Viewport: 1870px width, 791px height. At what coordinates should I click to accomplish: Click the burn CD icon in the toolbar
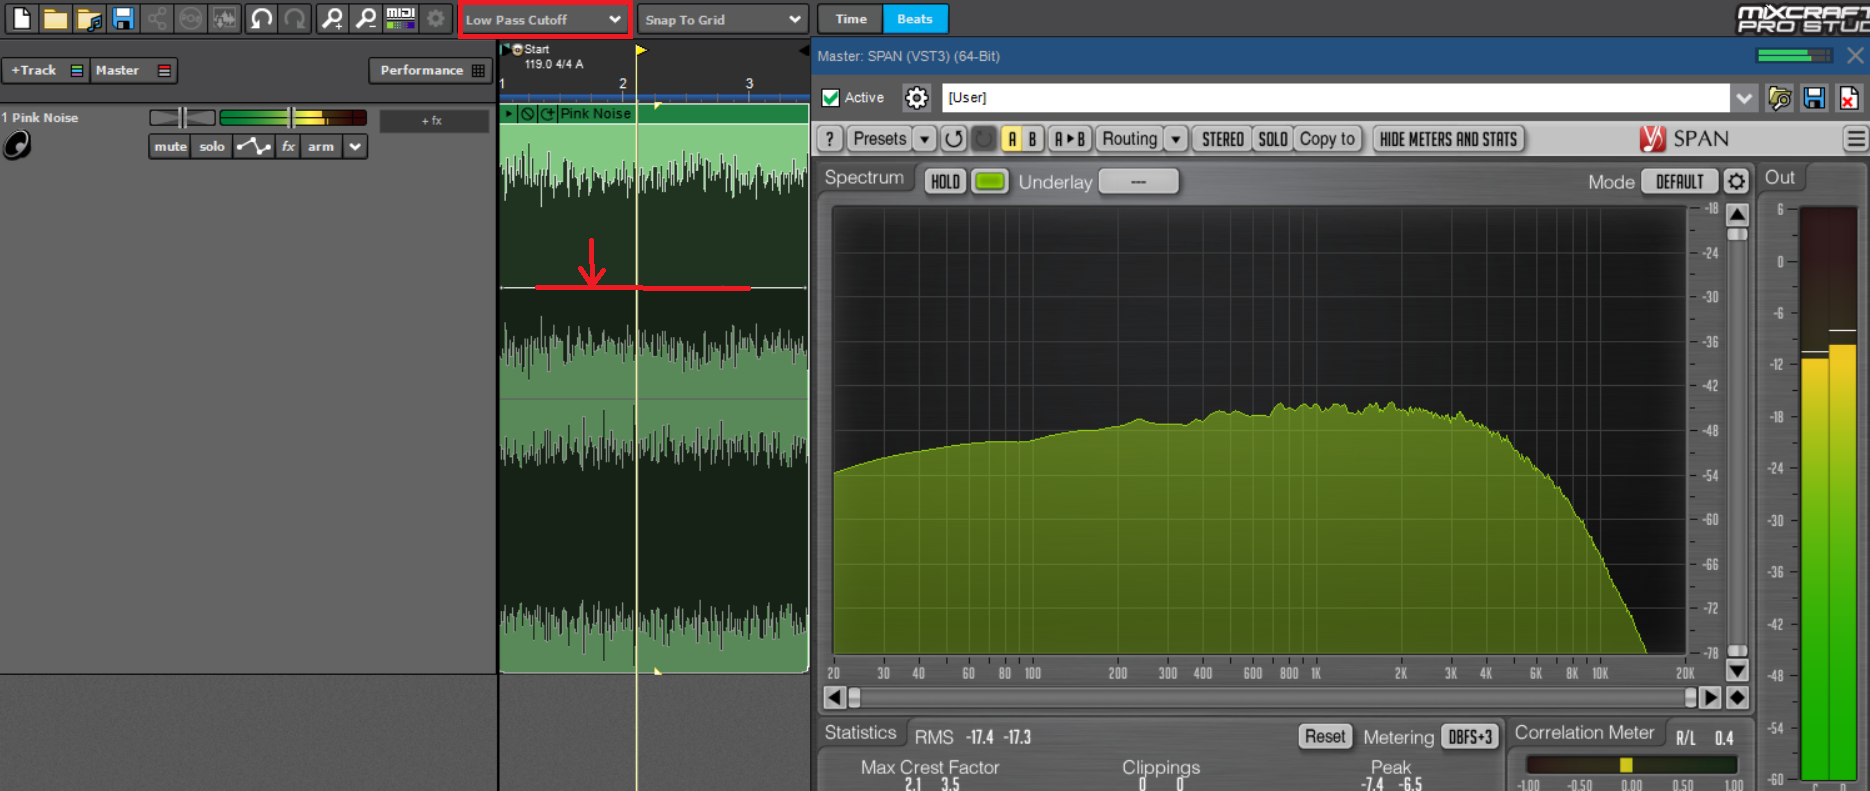point(191,18)
